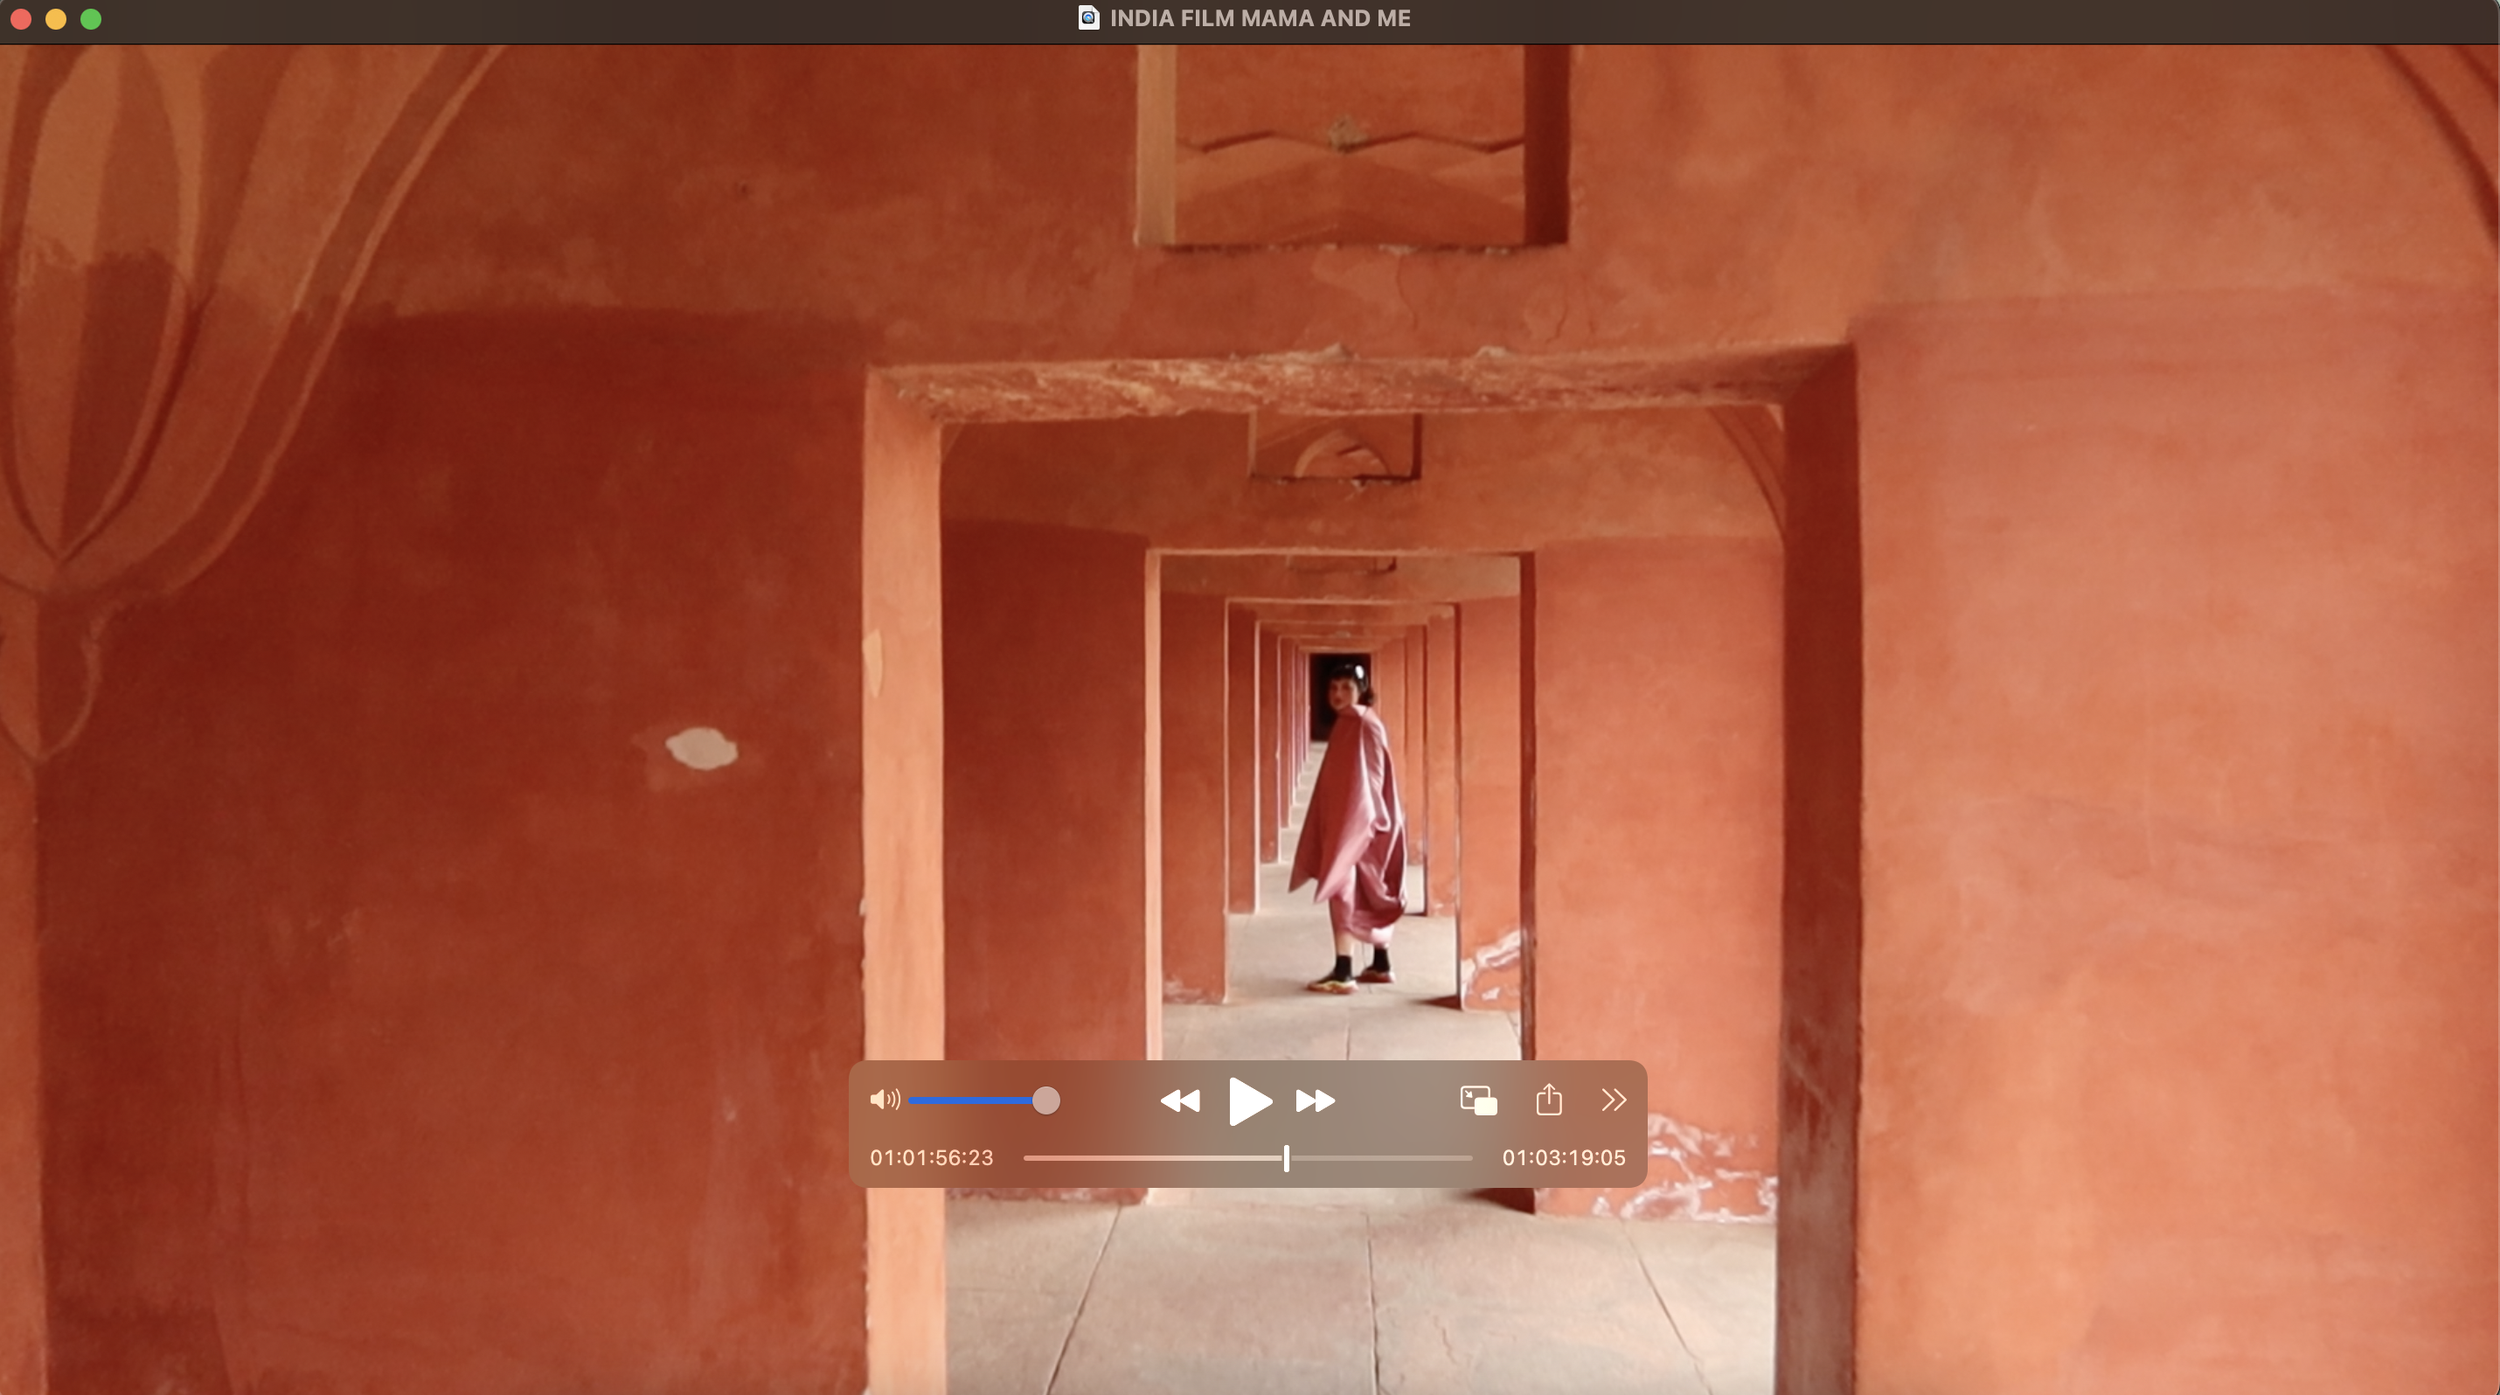Minimize window using yellow button

pyautogui.click(x=56, y=19)
